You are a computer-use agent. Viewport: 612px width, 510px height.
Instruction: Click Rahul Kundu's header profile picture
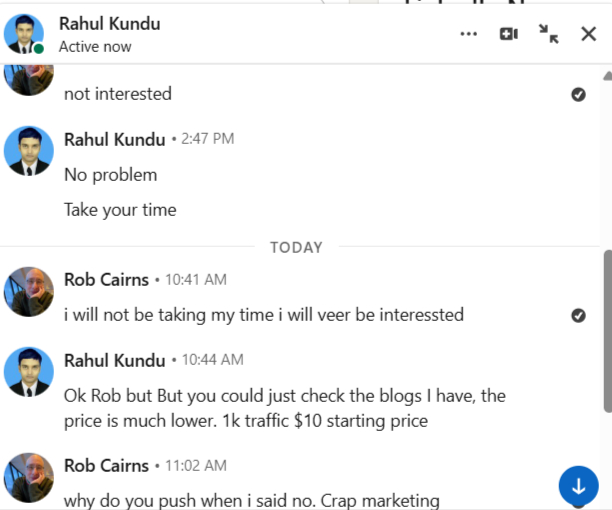24,34
